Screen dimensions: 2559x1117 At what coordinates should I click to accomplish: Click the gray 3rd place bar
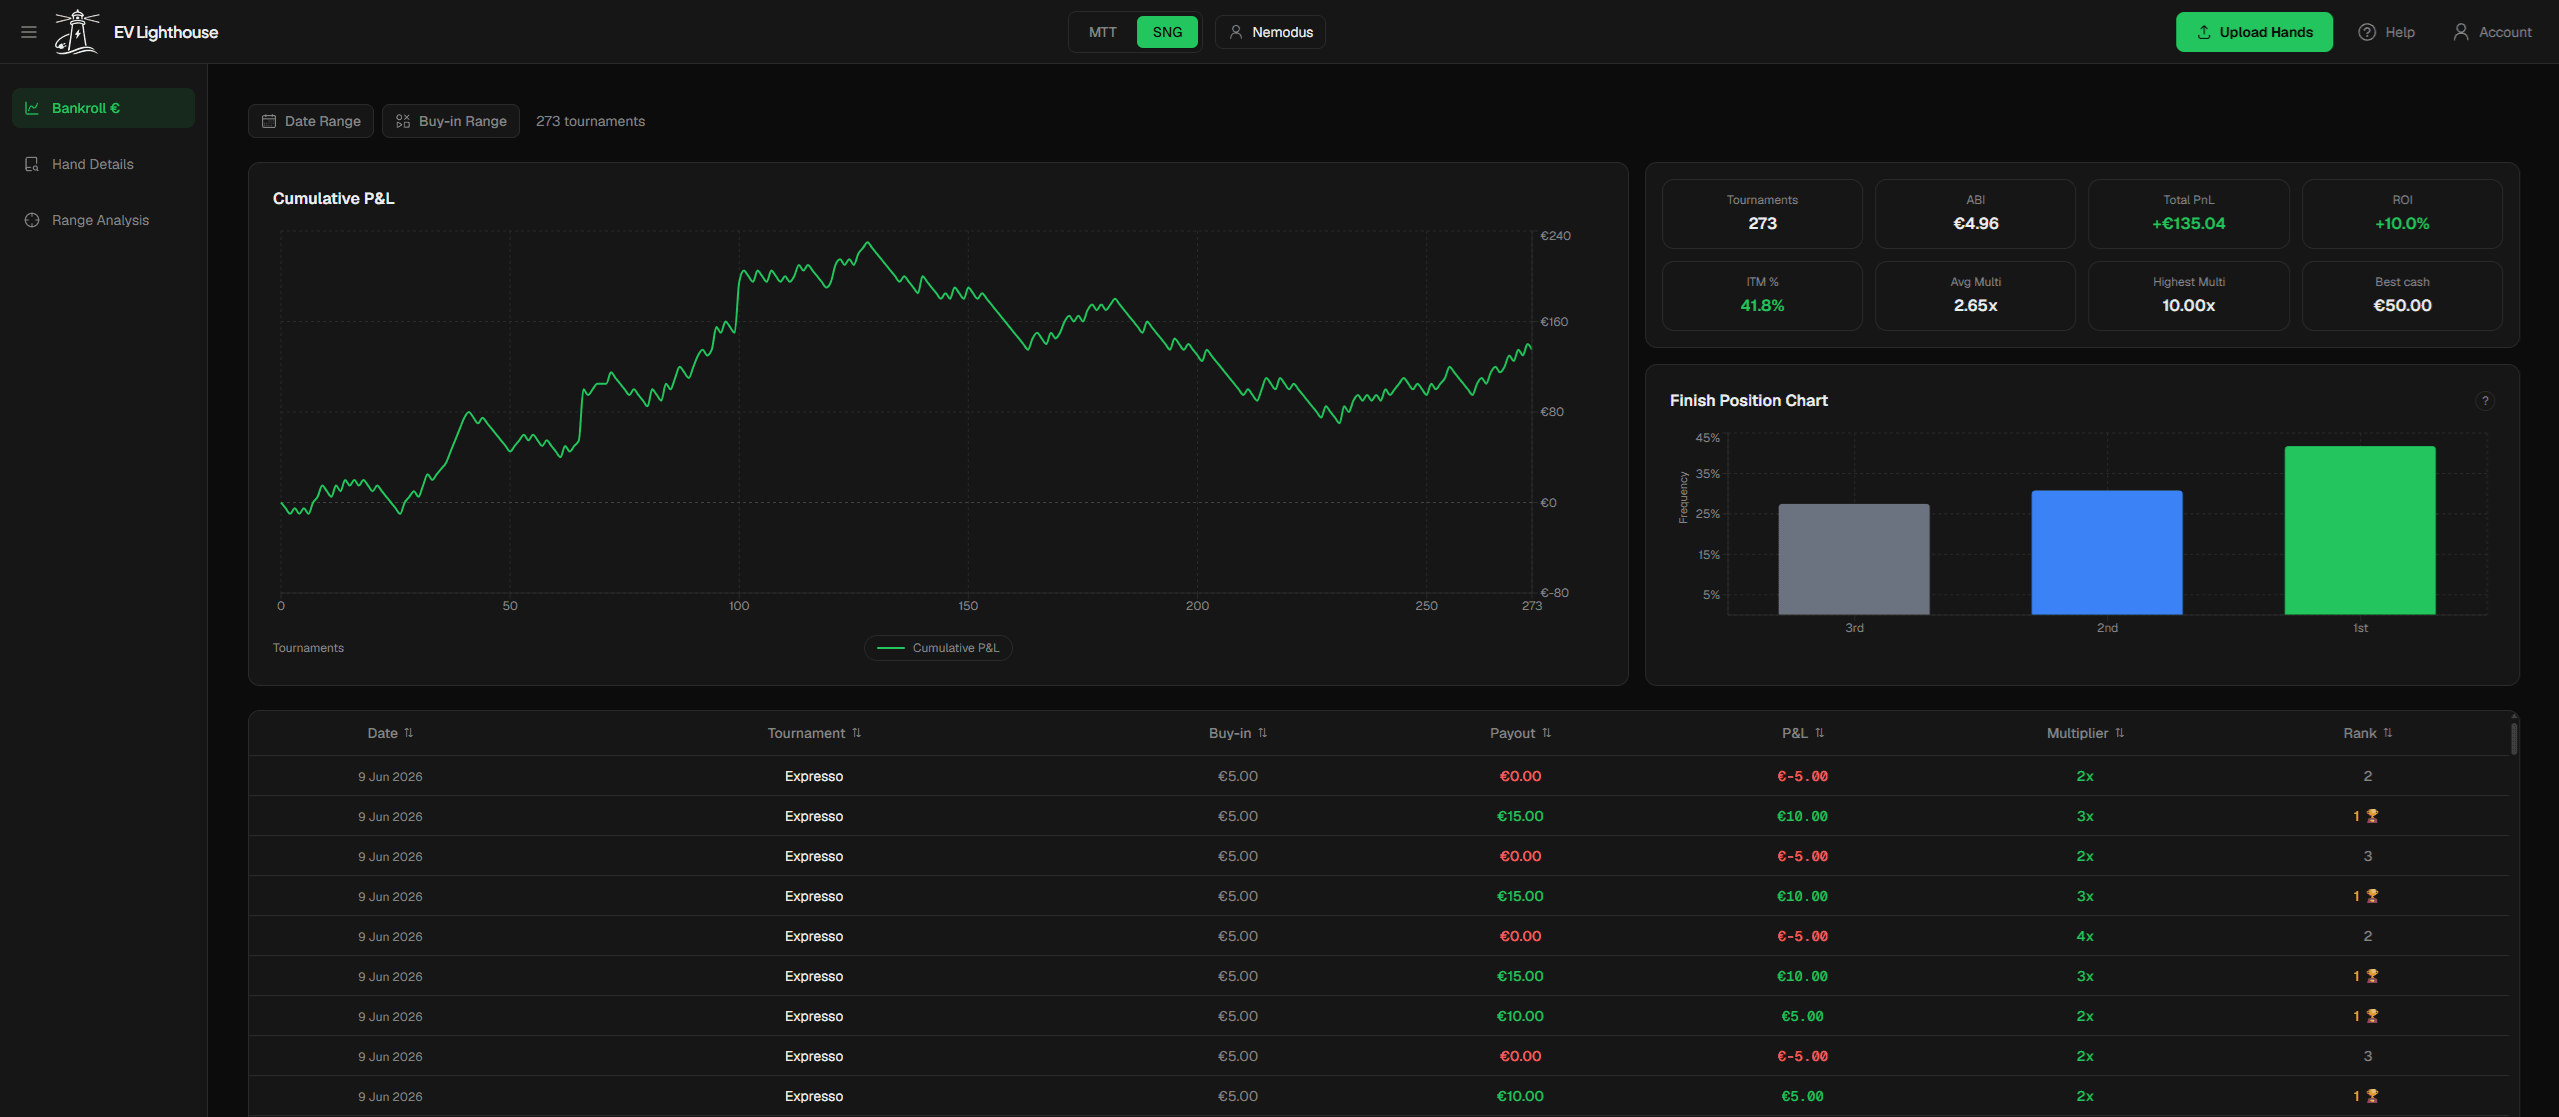coord(1854,559)
